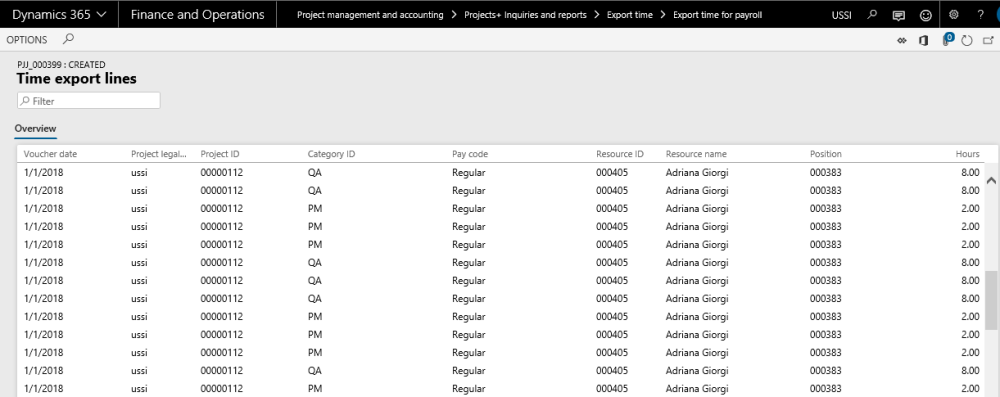Image resolution: width=1000 pixels, height=397 pixels.
Task: Click the Project legal entity column header
Action: (159, 154)
